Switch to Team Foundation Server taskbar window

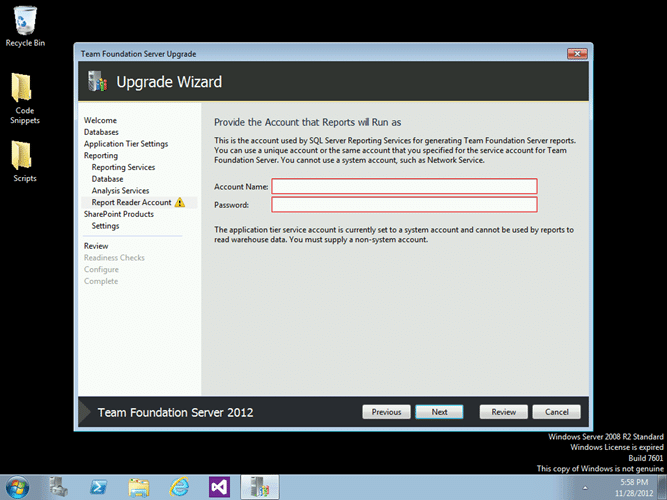tap(259, 487)
